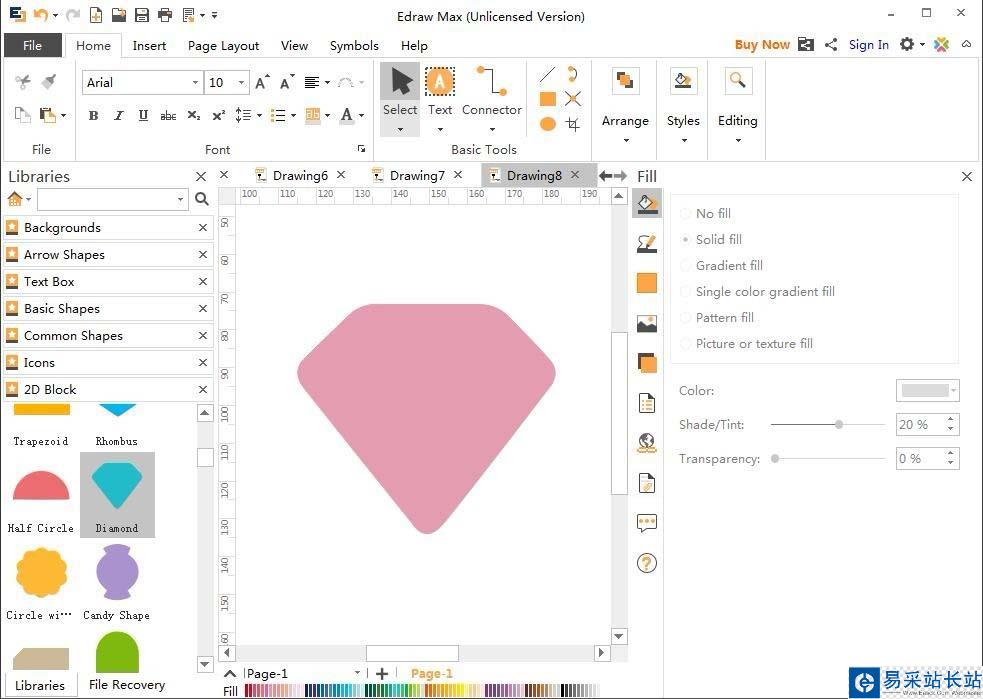Image resolution: width=983 pixels, height=699 pixels.
Task: Click the Buy Now link
Action: 762,44
